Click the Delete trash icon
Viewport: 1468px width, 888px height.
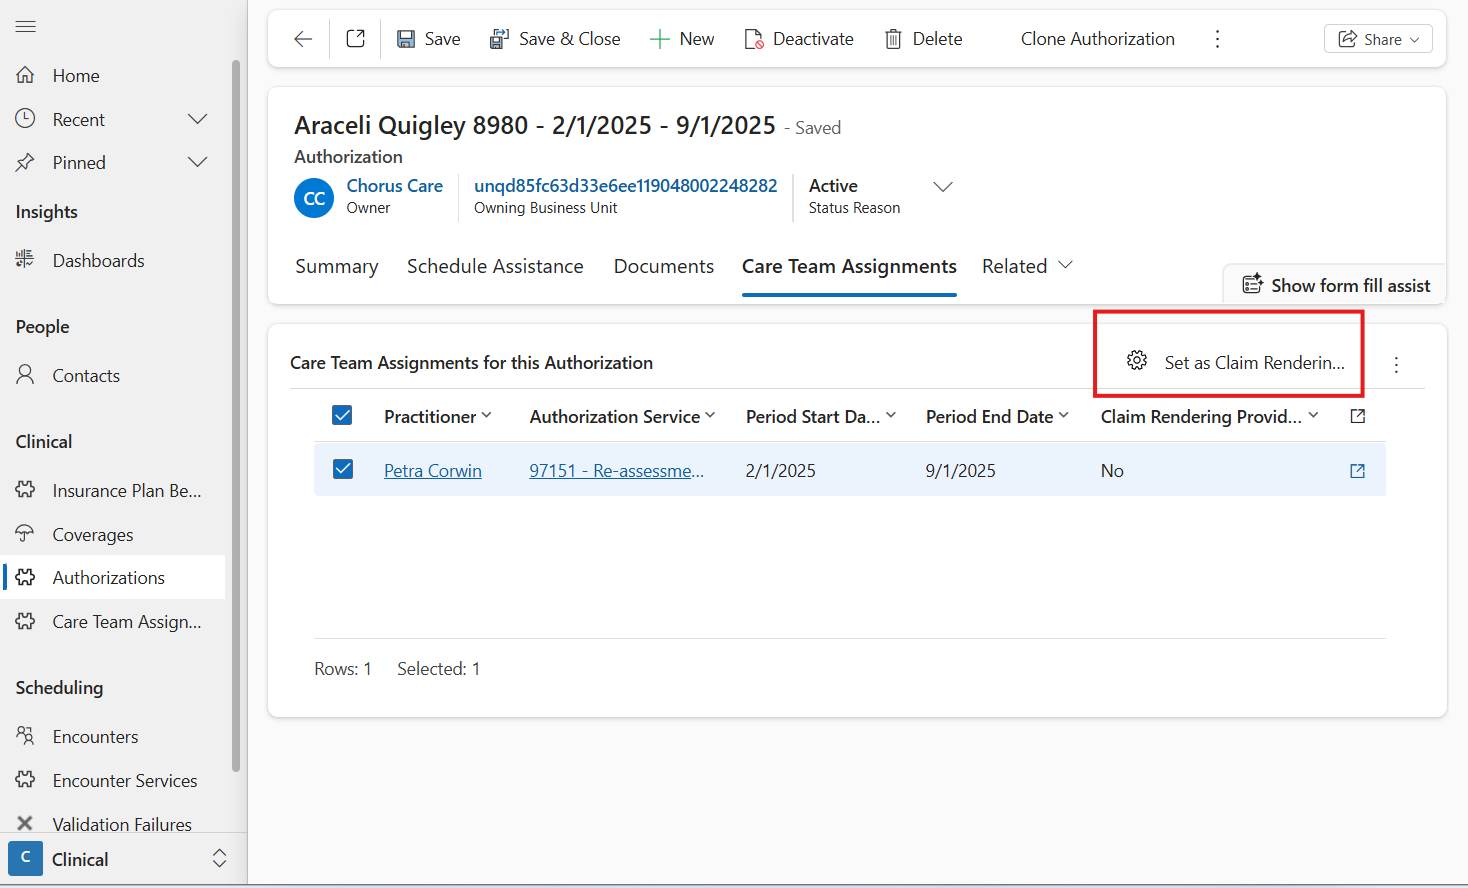893,39
